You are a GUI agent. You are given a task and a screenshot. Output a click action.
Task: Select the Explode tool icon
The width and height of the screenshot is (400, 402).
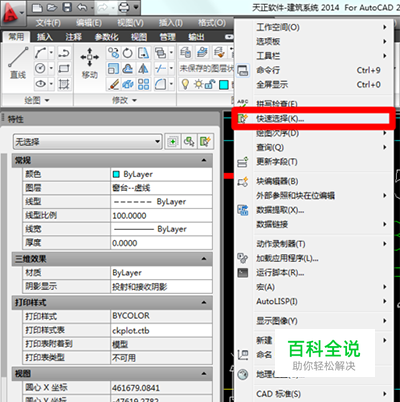pos(128,84)
